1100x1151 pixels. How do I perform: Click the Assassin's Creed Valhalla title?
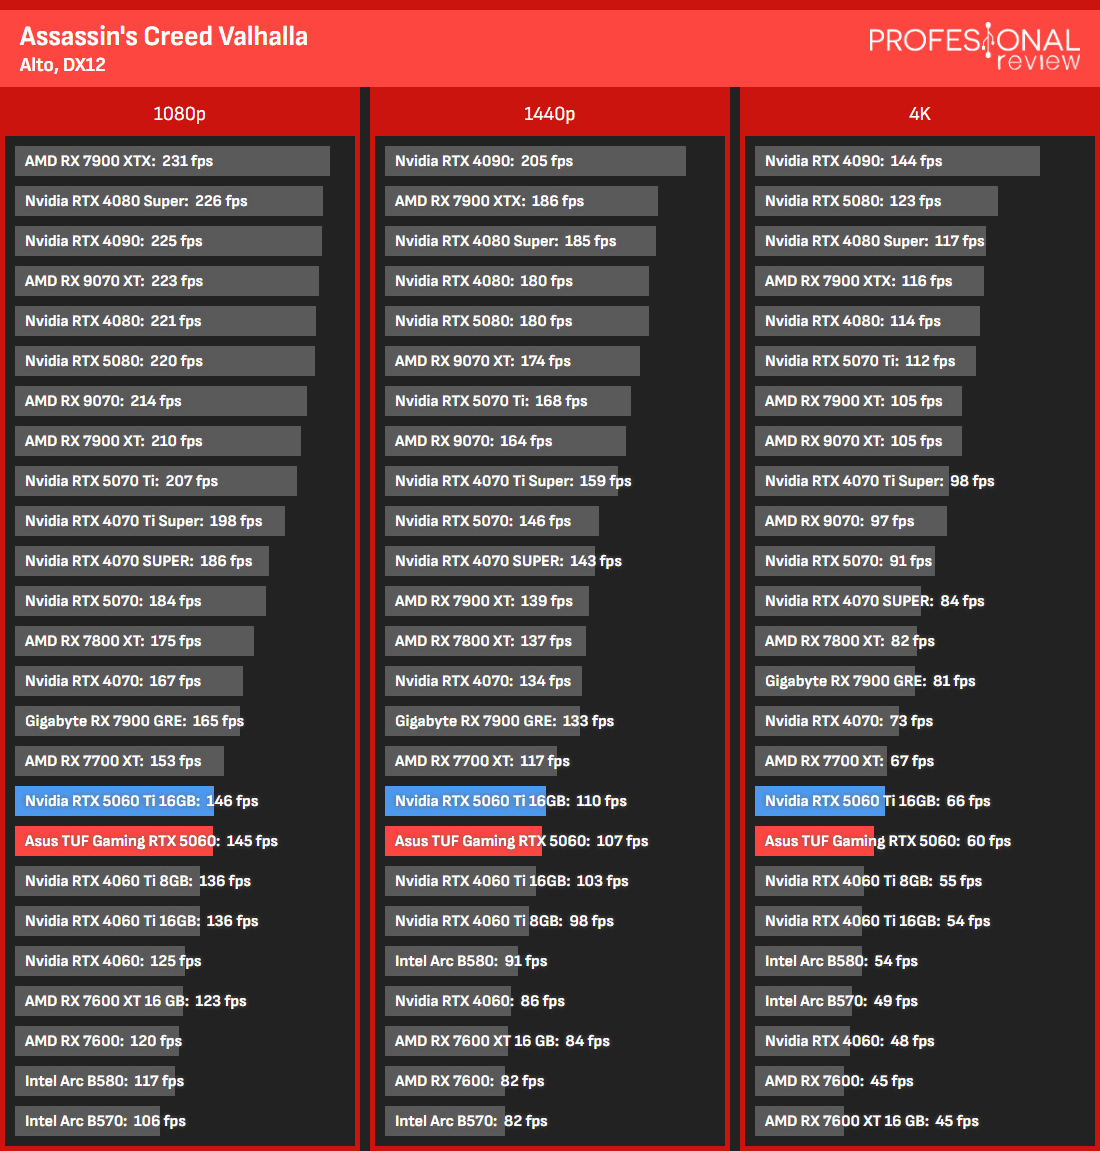tap(164, 36)
